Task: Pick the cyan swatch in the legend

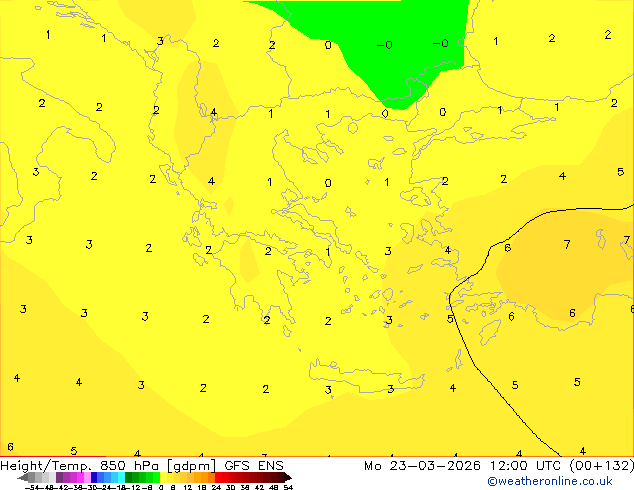Action: tap(121, 477)
